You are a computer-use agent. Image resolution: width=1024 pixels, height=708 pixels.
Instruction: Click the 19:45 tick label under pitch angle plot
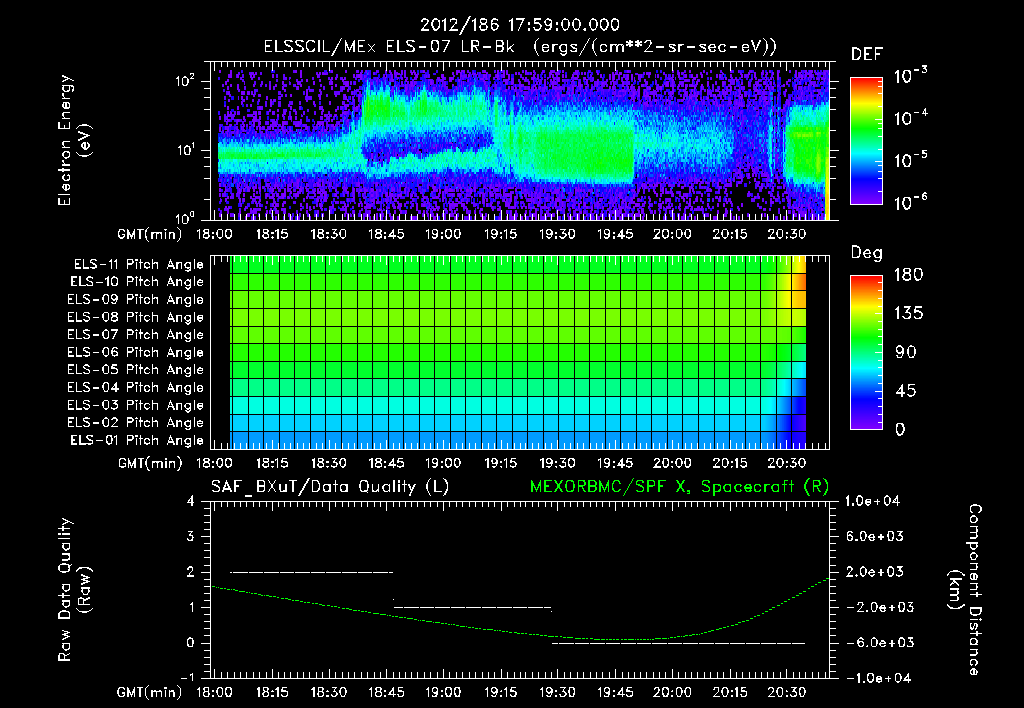tap(615, 464)
